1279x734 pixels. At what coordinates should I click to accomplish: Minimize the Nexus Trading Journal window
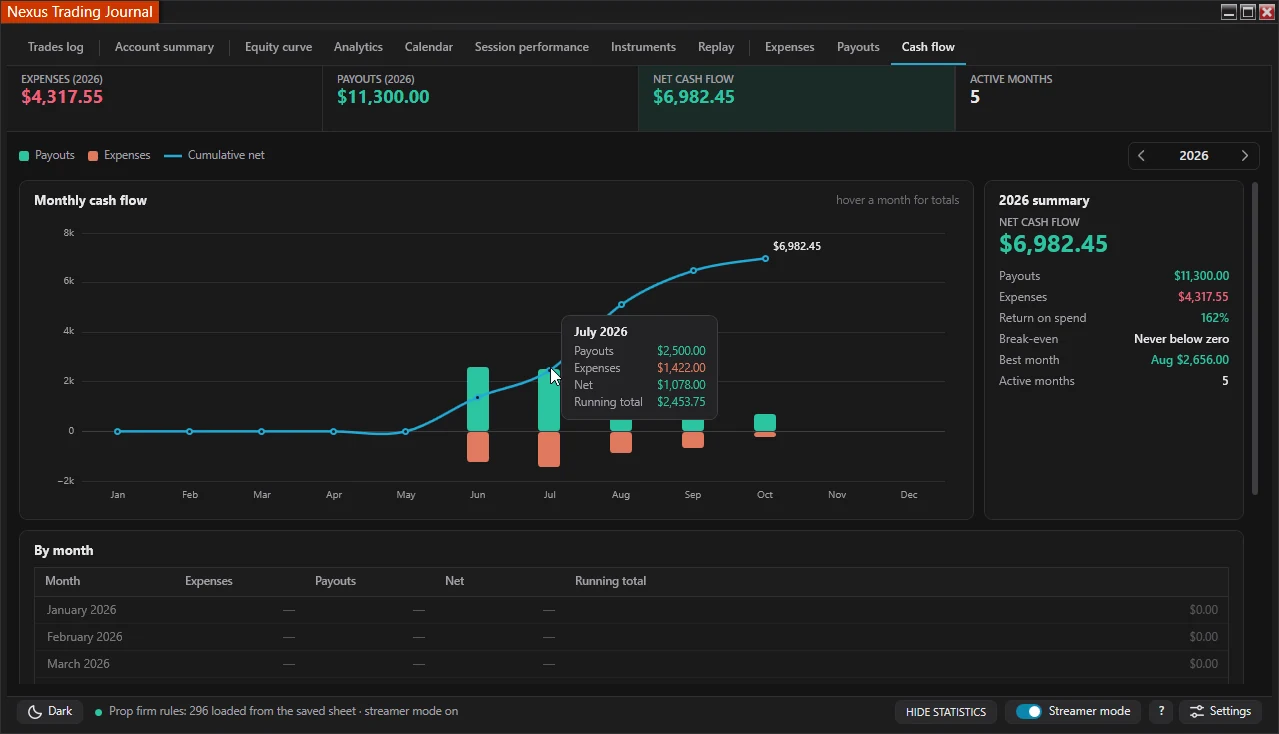tap(1229, 12)
